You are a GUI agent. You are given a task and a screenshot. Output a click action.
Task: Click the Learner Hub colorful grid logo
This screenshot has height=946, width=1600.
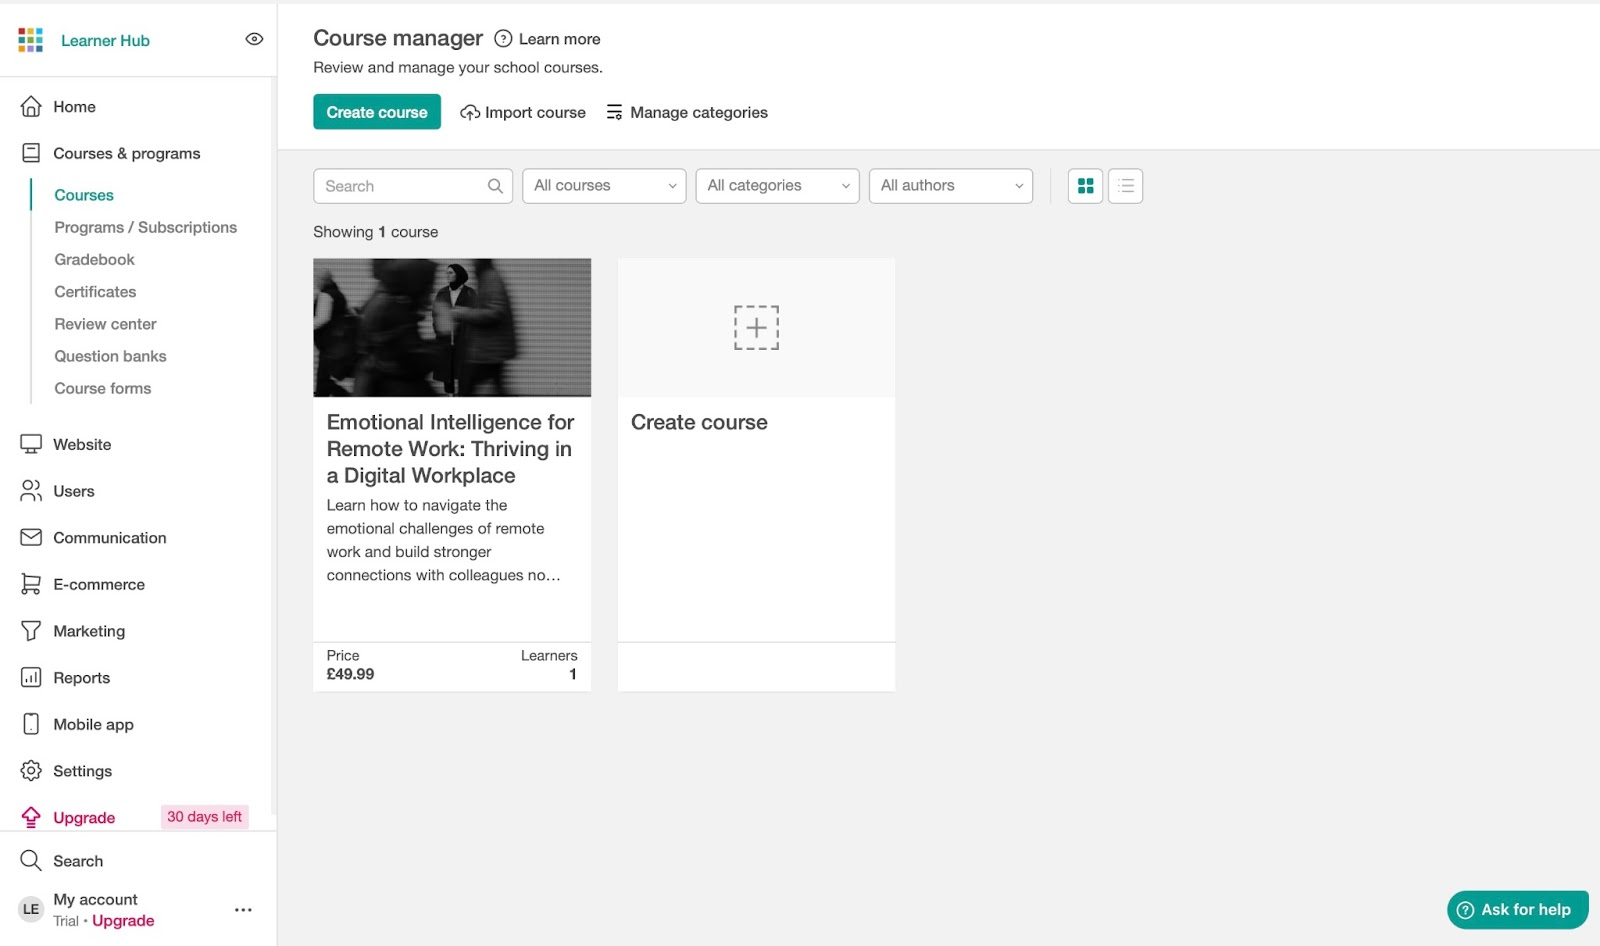[x=31, y=40]
